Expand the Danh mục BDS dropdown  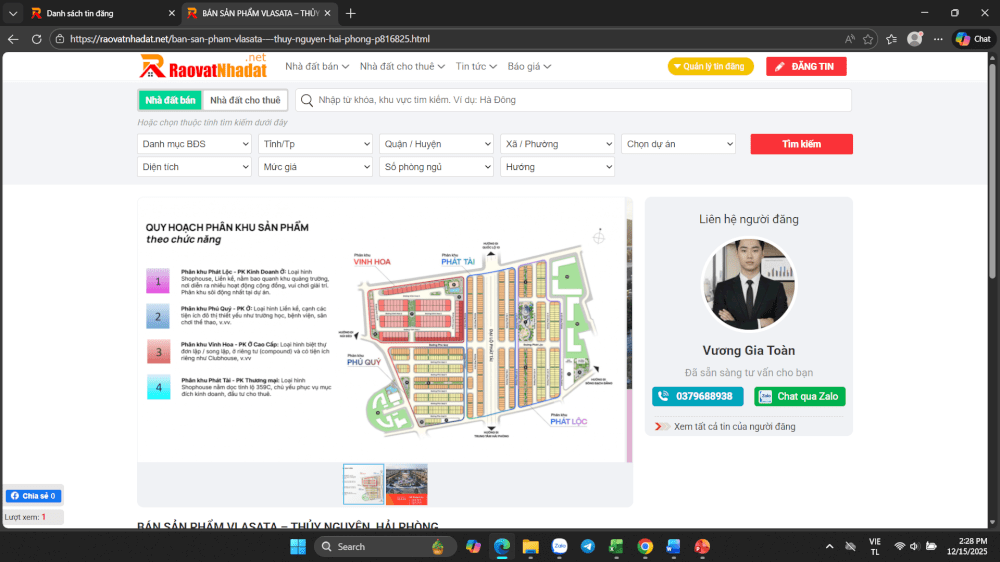click(x=194, y=144)
